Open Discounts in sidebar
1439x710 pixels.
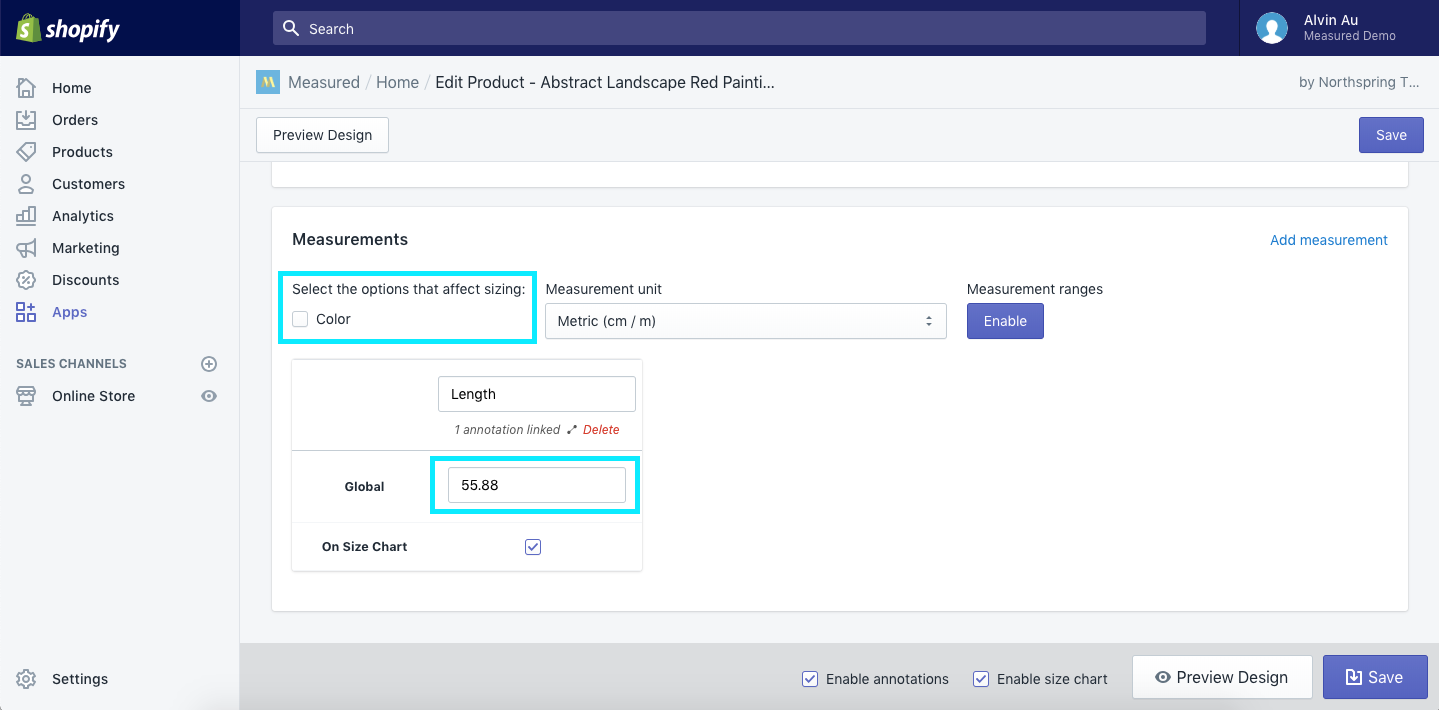point(86,280)
